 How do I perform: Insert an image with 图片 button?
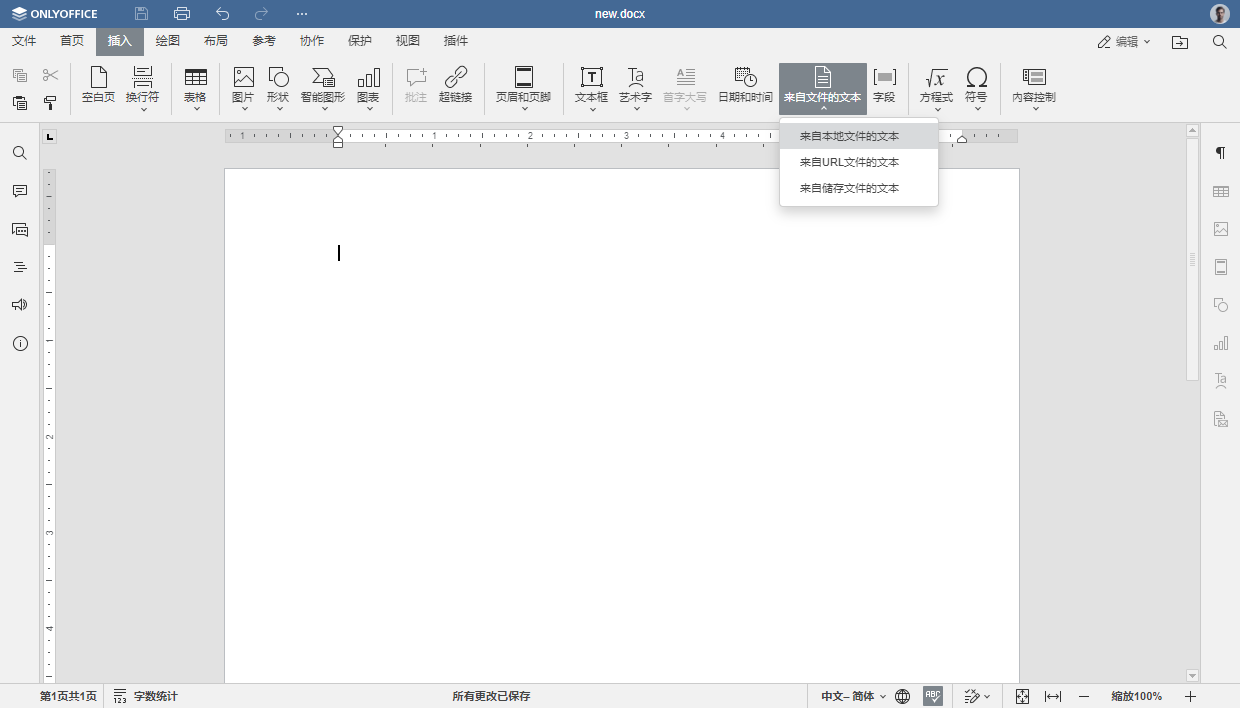coord(243,86)
